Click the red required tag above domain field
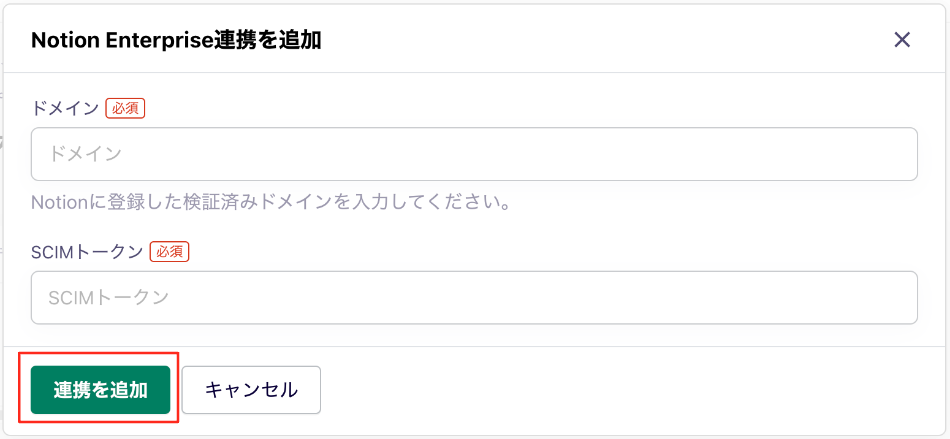Viewport: 950px width, 439px height. click(125, 108)
